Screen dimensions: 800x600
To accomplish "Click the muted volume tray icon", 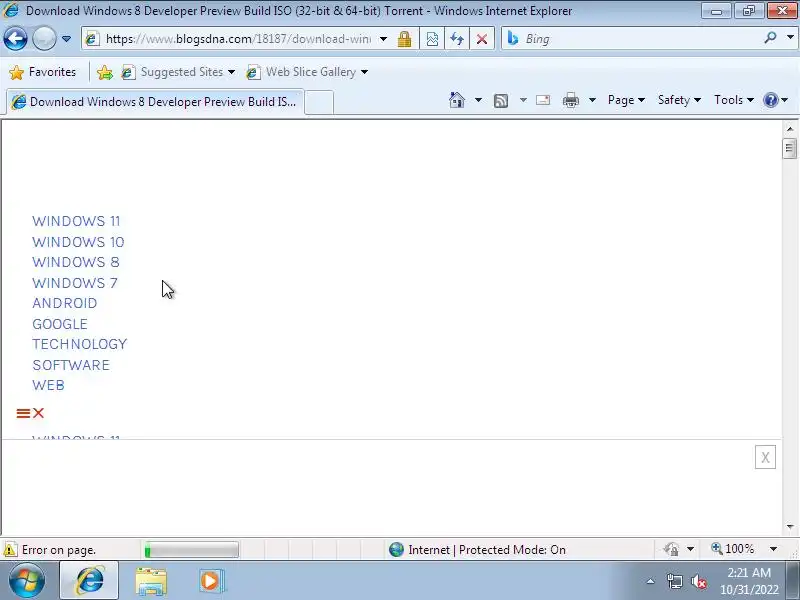I will click(x=698, y=581).
